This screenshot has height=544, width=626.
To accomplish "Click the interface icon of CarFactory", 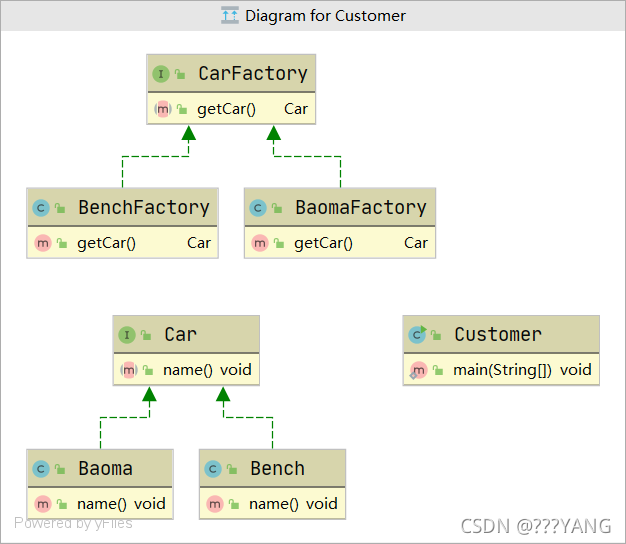I will (161, 74).
